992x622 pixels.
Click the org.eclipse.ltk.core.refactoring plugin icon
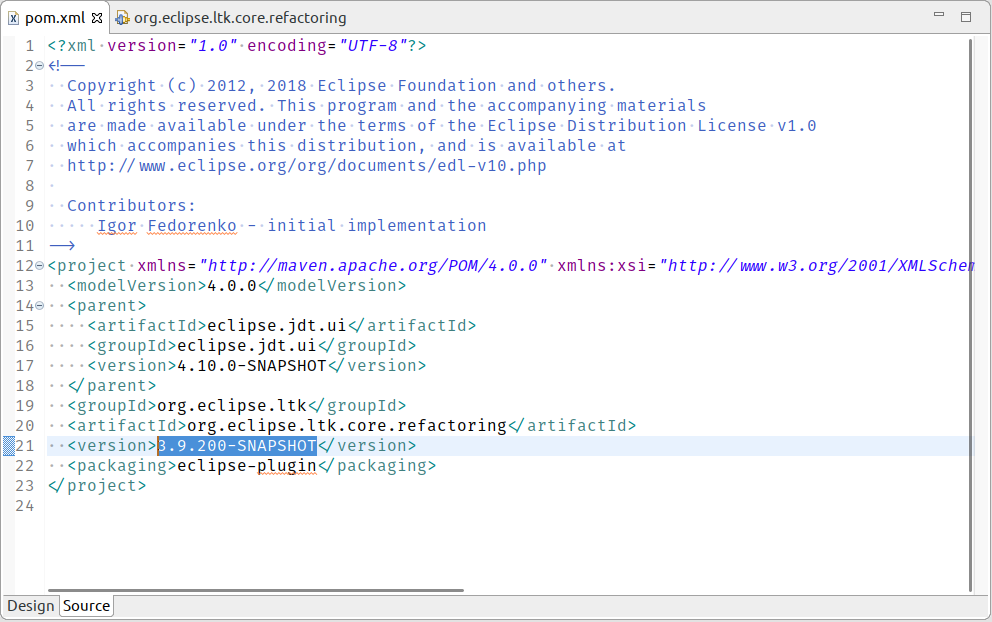[x=122, y=18]
